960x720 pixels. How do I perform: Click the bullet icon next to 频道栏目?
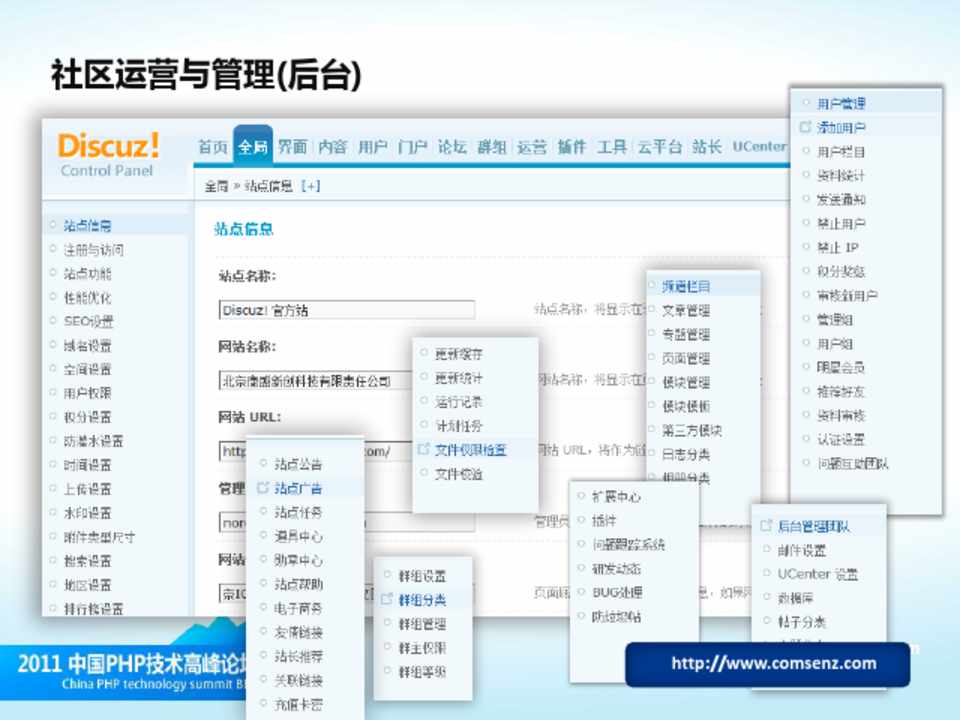pos(651,286)
